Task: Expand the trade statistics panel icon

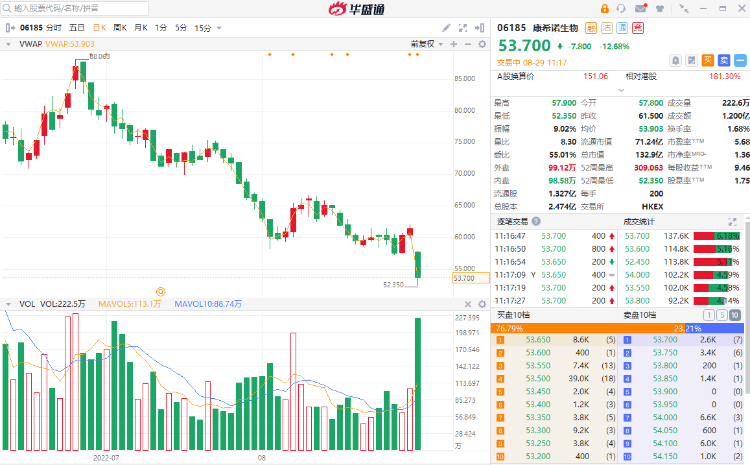Action: pos(732,222)
